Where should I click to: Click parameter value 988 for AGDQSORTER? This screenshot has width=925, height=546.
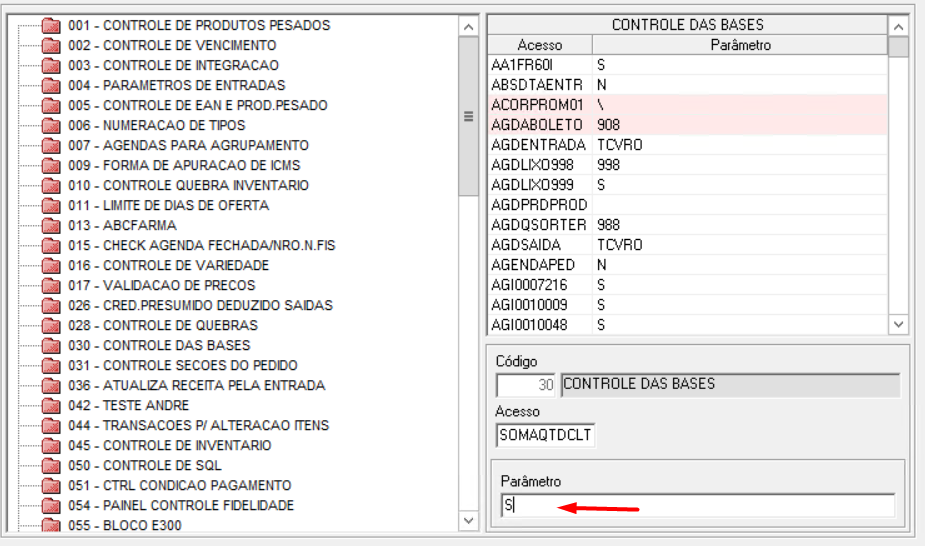click(x=608, y=225)
